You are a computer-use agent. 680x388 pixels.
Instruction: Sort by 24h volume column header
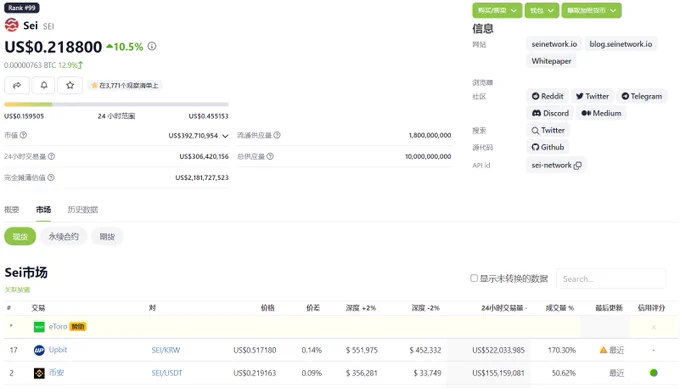pyautogui.click(x=504, y=308)
